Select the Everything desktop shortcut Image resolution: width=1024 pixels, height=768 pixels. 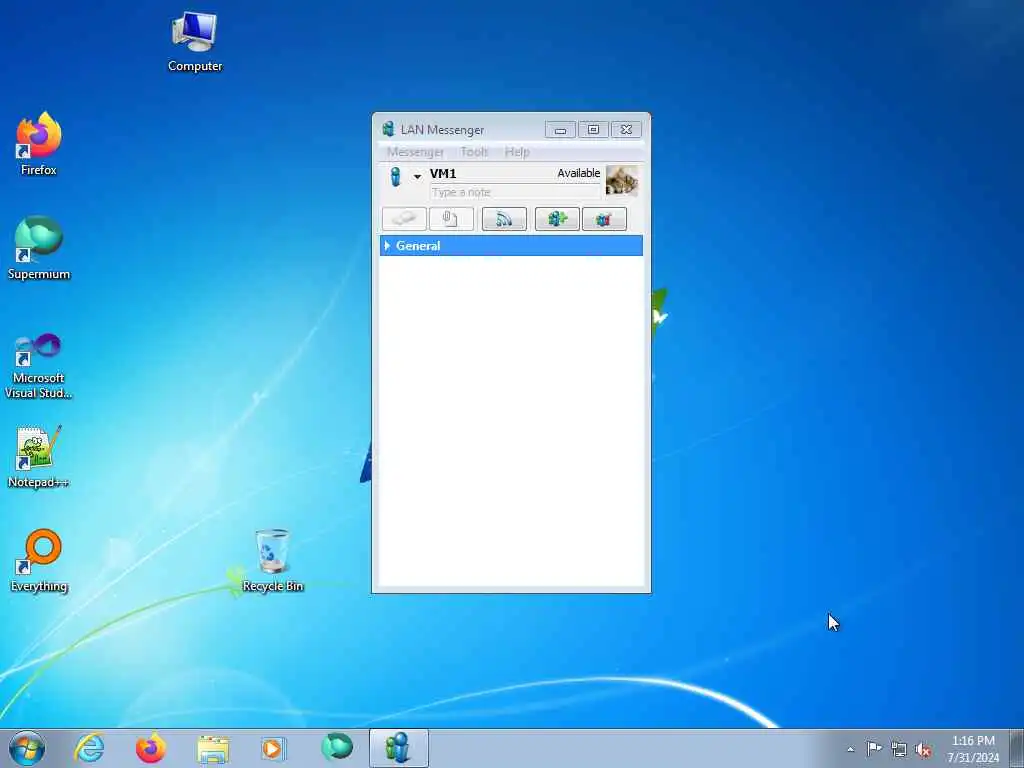click(39, 560)
